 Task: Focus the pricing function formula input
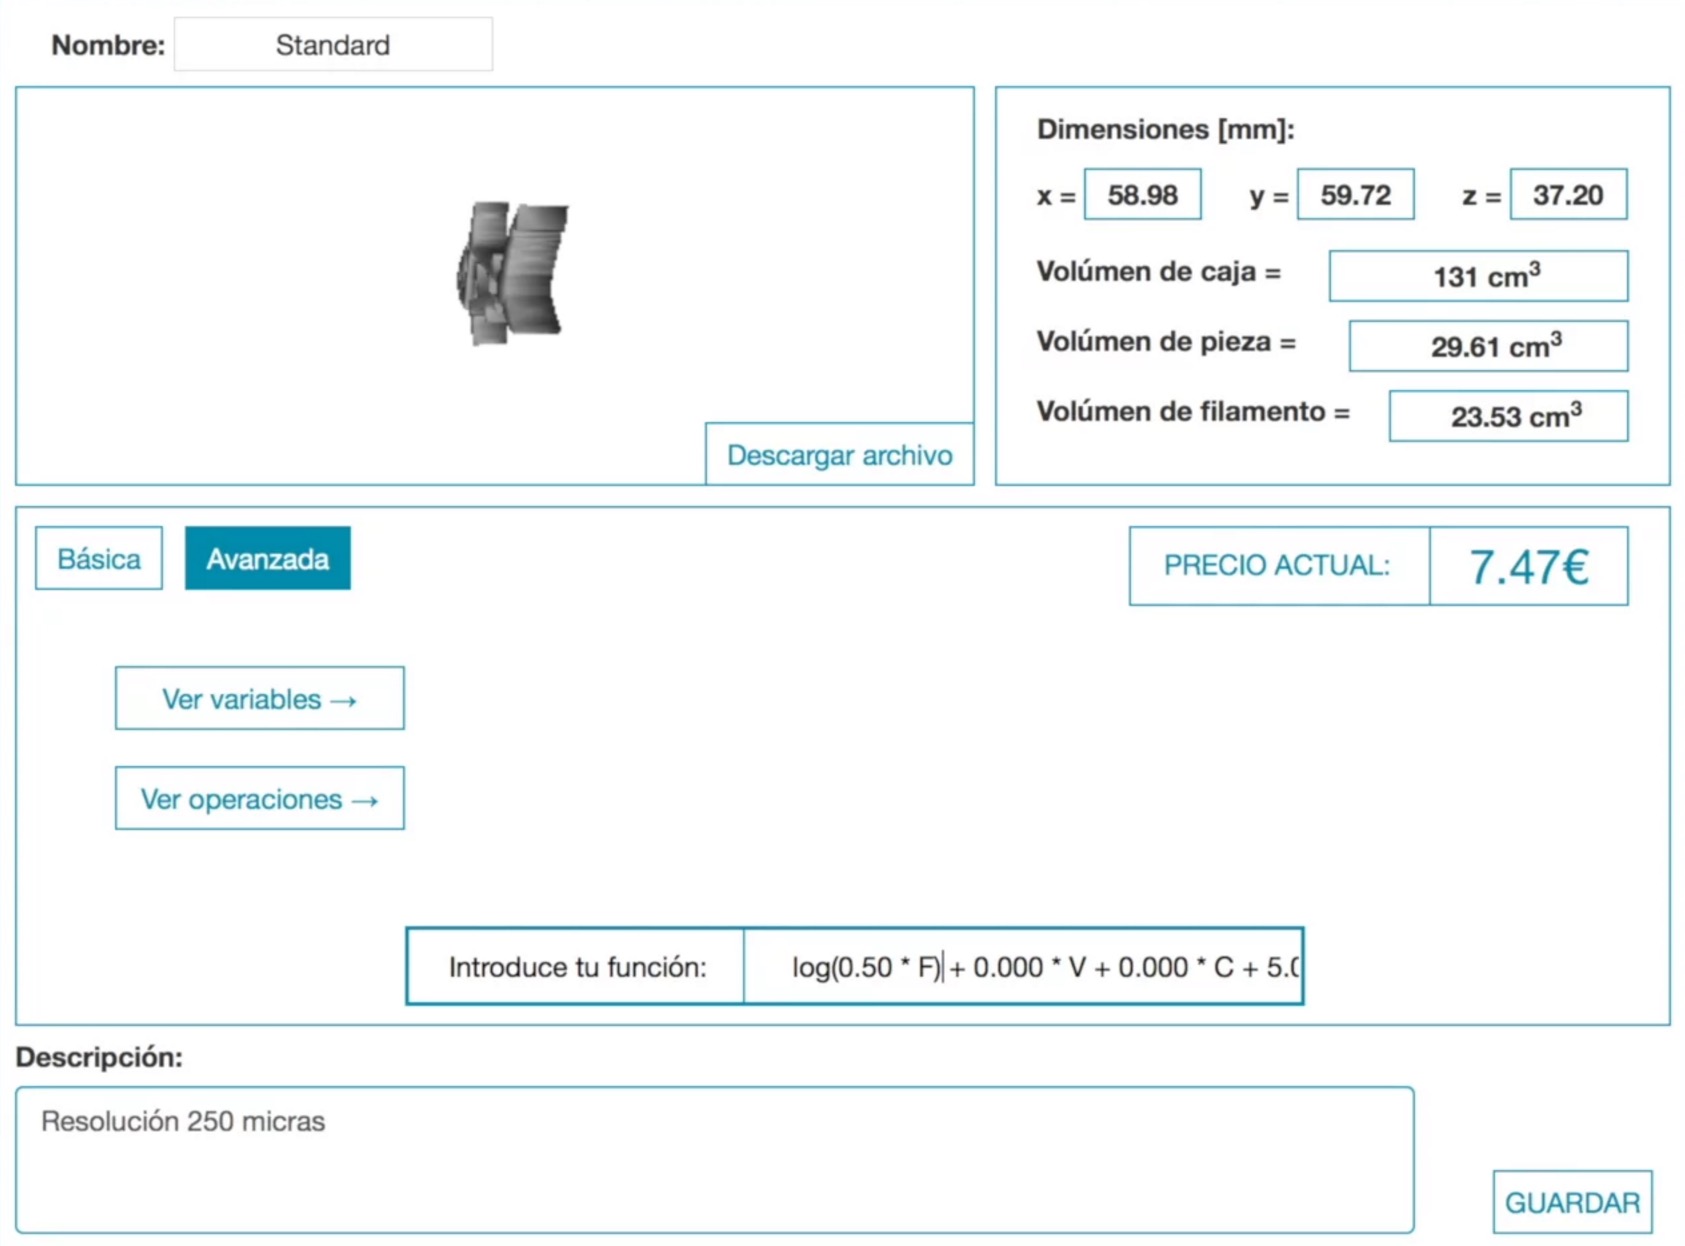pyautogui.click(x=1022, y=967)
